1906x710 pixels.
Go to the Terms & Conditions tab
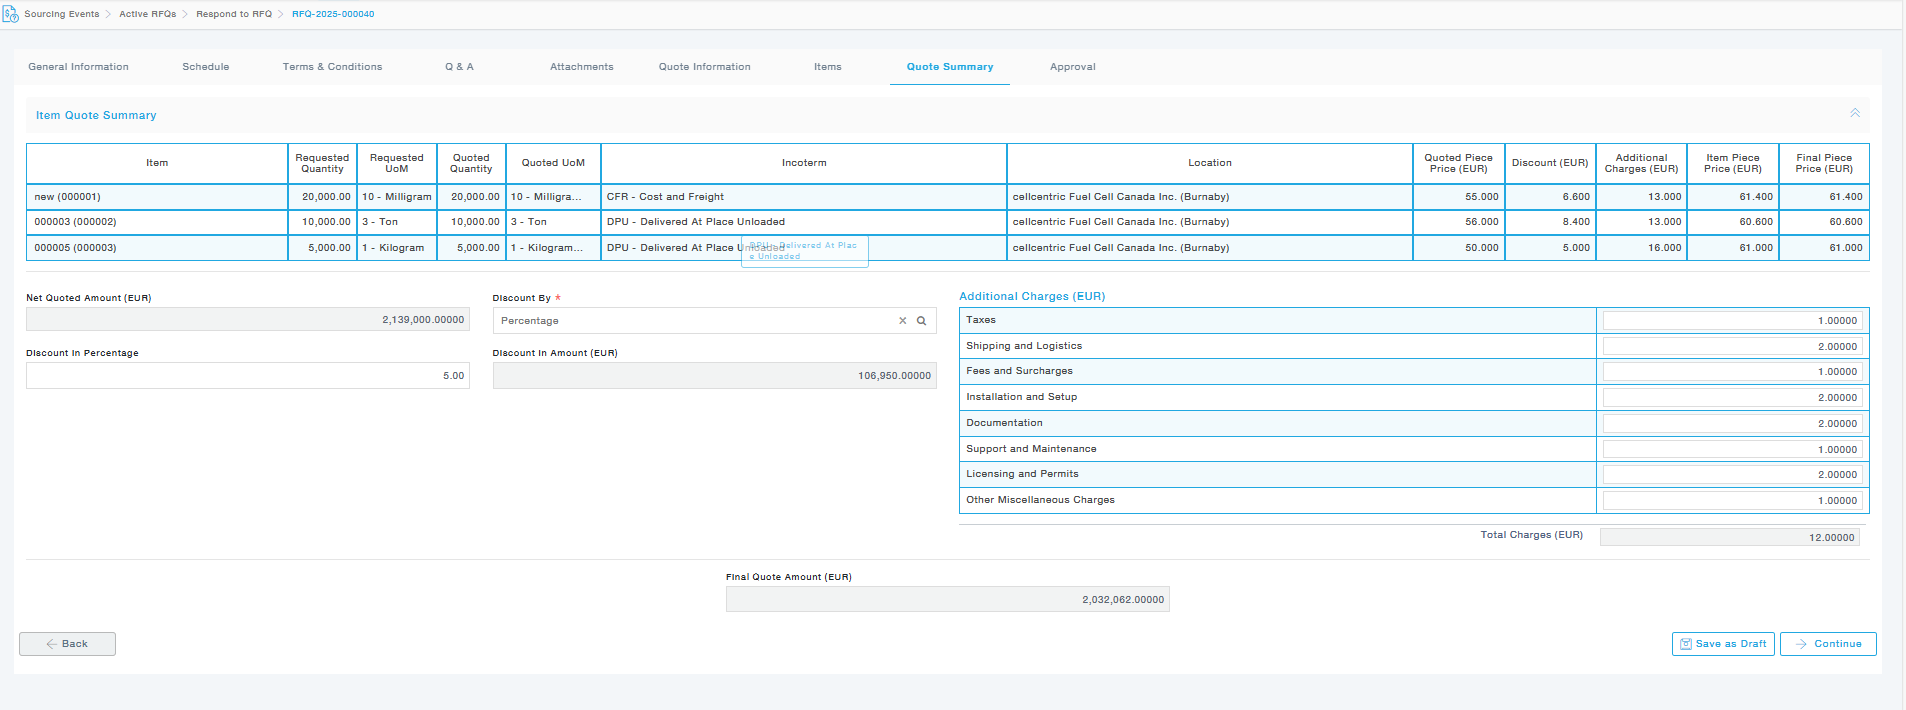(x=332, y=67)
